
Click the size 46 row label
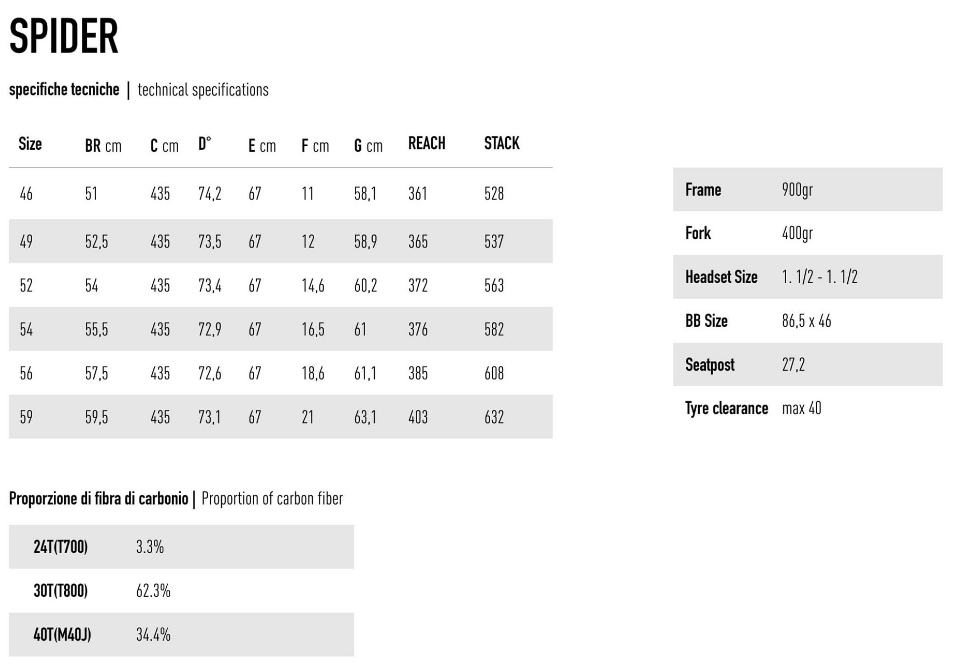point(26,194)
